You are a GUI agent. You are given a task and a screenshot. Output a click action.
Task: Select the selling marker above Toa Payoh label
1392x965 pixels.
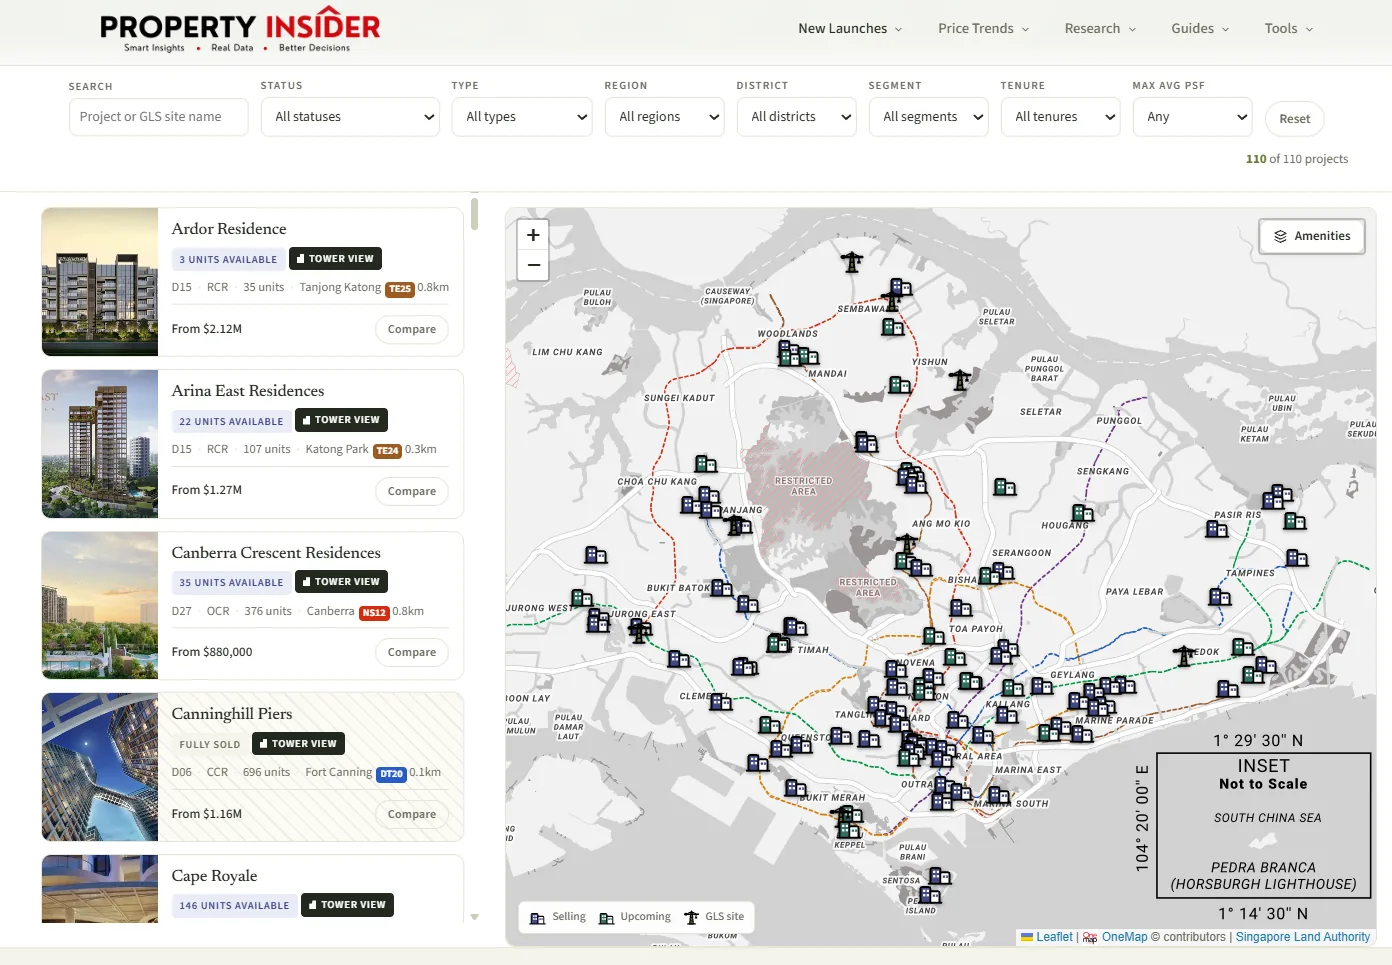tap(961, 607)
